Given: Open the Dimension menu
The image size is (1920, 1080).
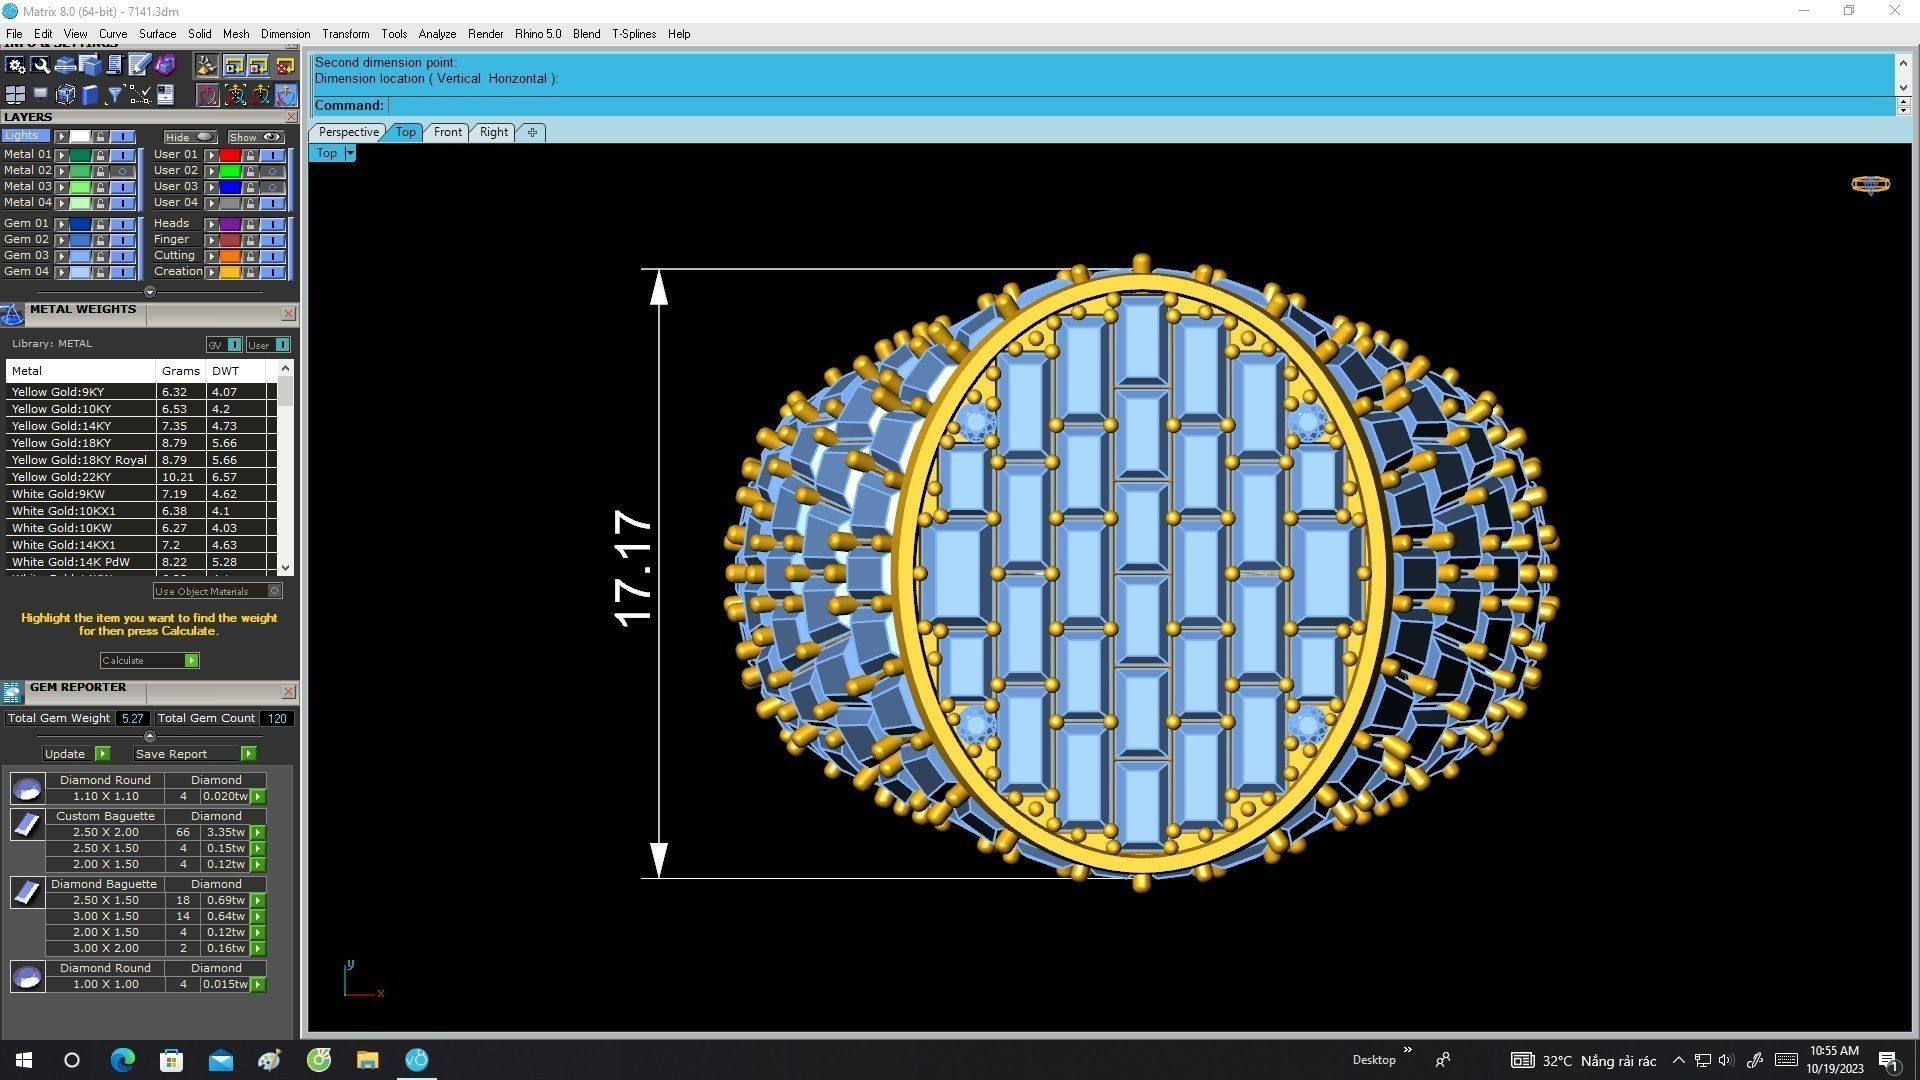Looking at the screenshot, I should 285,34.
